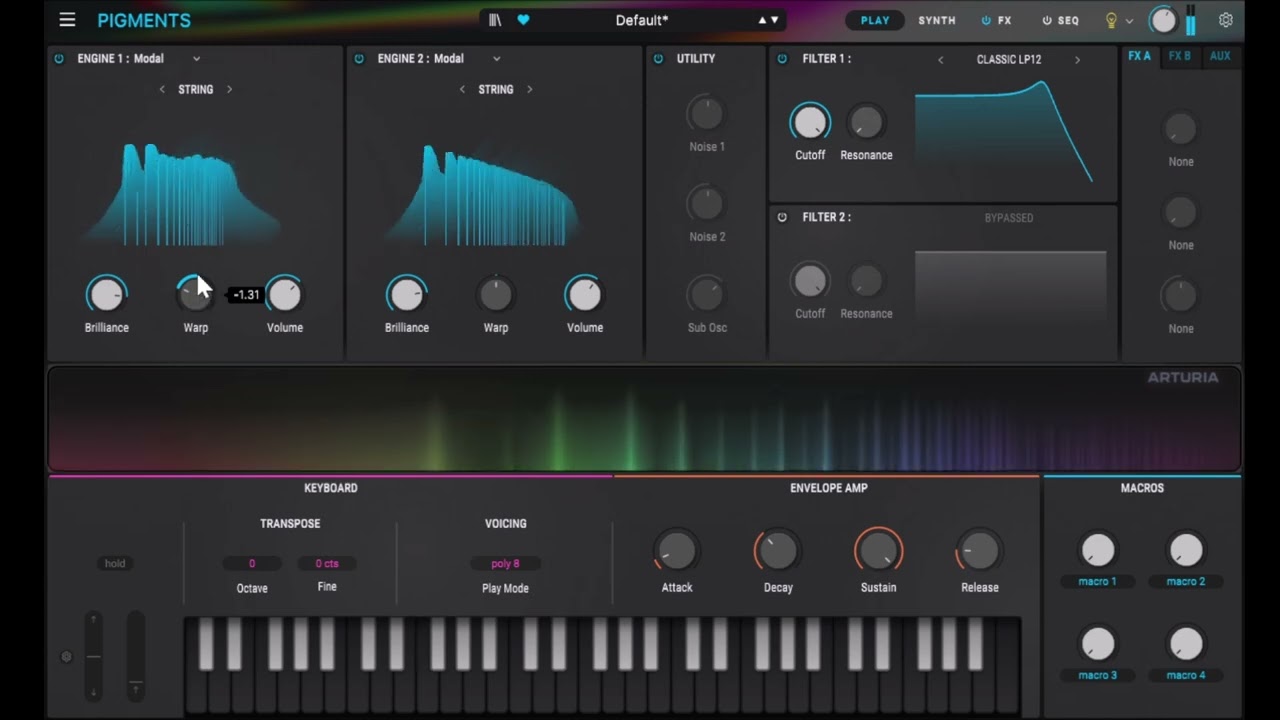Next Engine 2 STRING type arrow

click(529, 90)
